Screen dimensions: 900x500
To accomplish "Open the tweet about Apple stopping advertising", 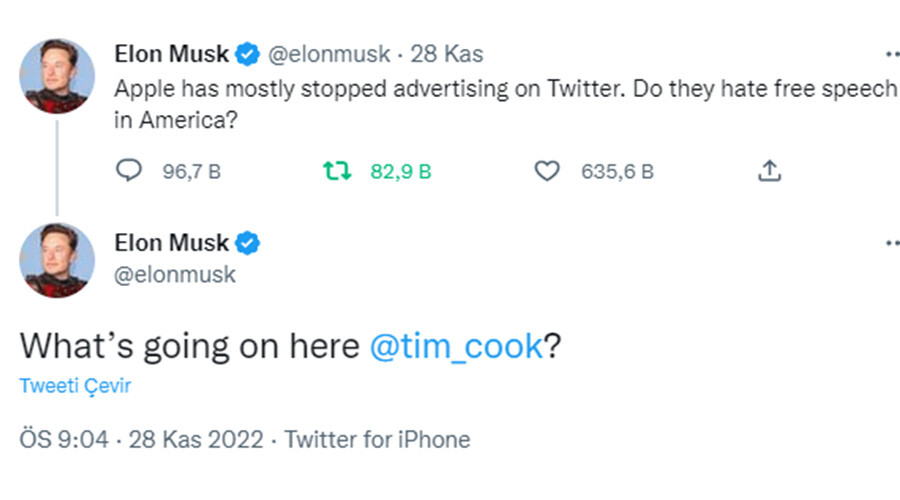I will (x=500, y=103).
